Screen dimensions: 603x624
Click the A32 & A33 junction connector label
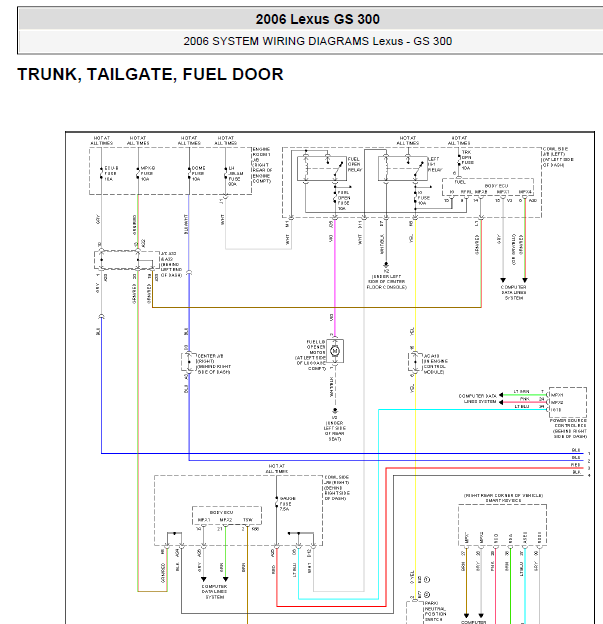(x=171, y=264)
